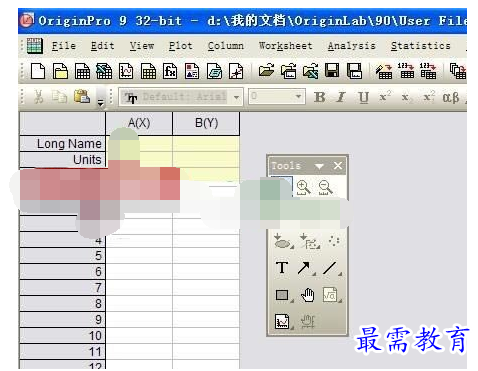Click the Open project folder icon
Screen dimensions: 478x371
(x=266, y=71)
